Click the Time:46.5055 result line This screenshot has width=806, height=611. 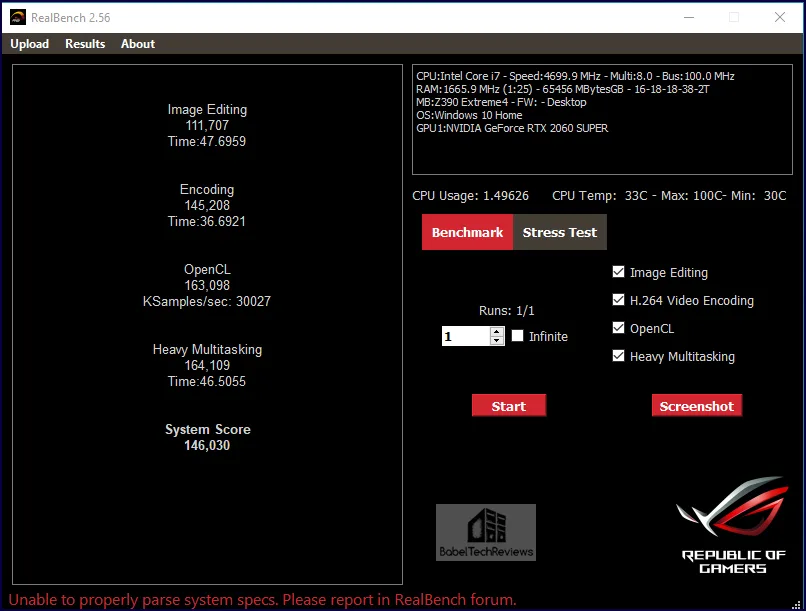tap(207, 381)
